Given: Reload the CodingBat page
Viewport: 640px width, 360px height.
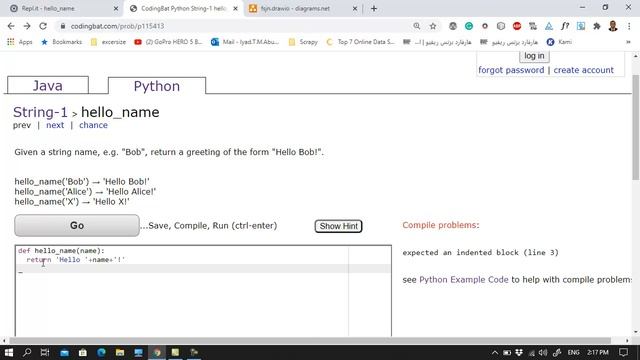Looking at the screenshot, I should click(x=43, y=26).
